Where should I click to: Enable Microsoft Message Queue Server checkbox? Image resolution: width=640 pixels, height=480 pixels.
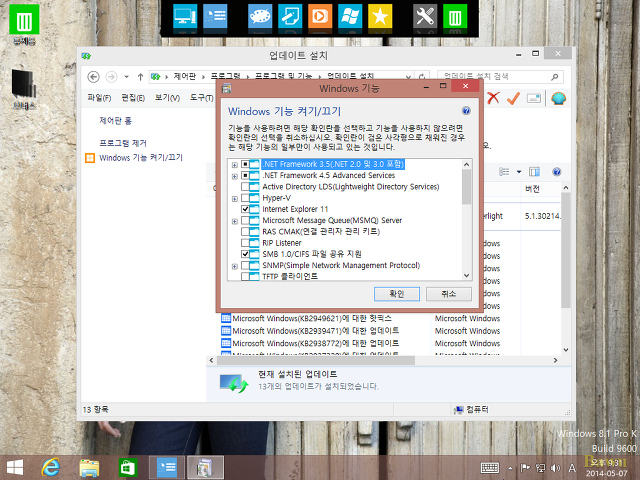(x=245, y=220)
